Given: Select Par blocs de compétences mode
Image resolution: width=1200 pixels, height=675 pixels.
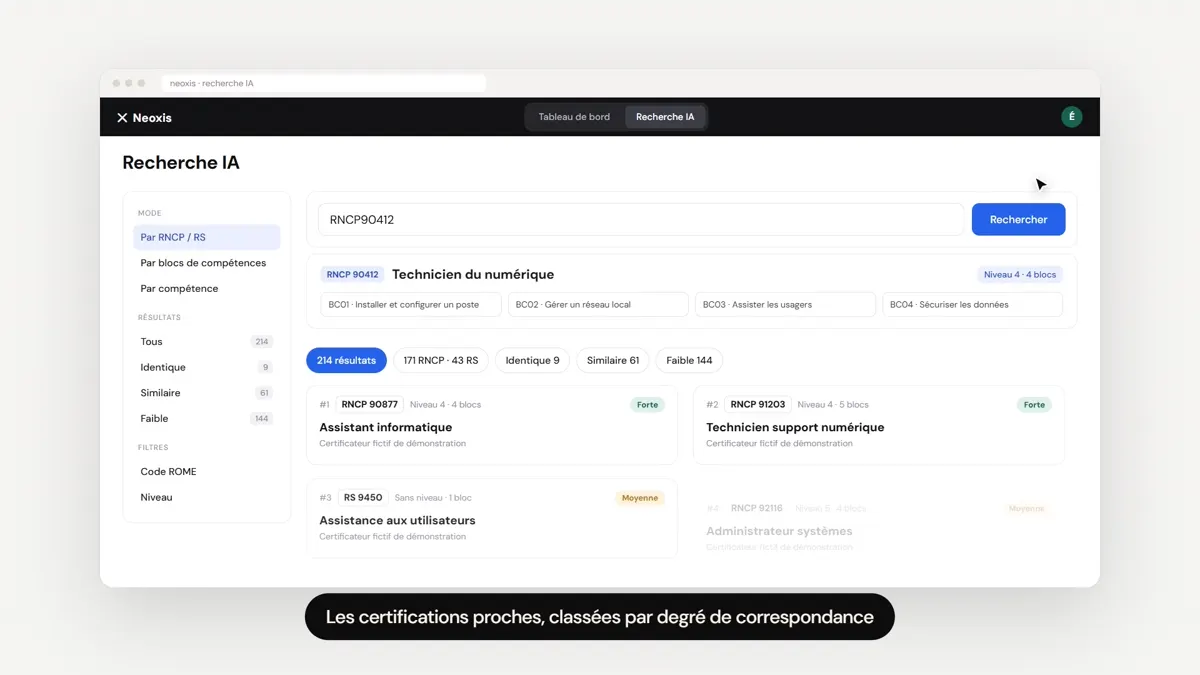Looking at the screenshot, I should [x=207, y=263].
